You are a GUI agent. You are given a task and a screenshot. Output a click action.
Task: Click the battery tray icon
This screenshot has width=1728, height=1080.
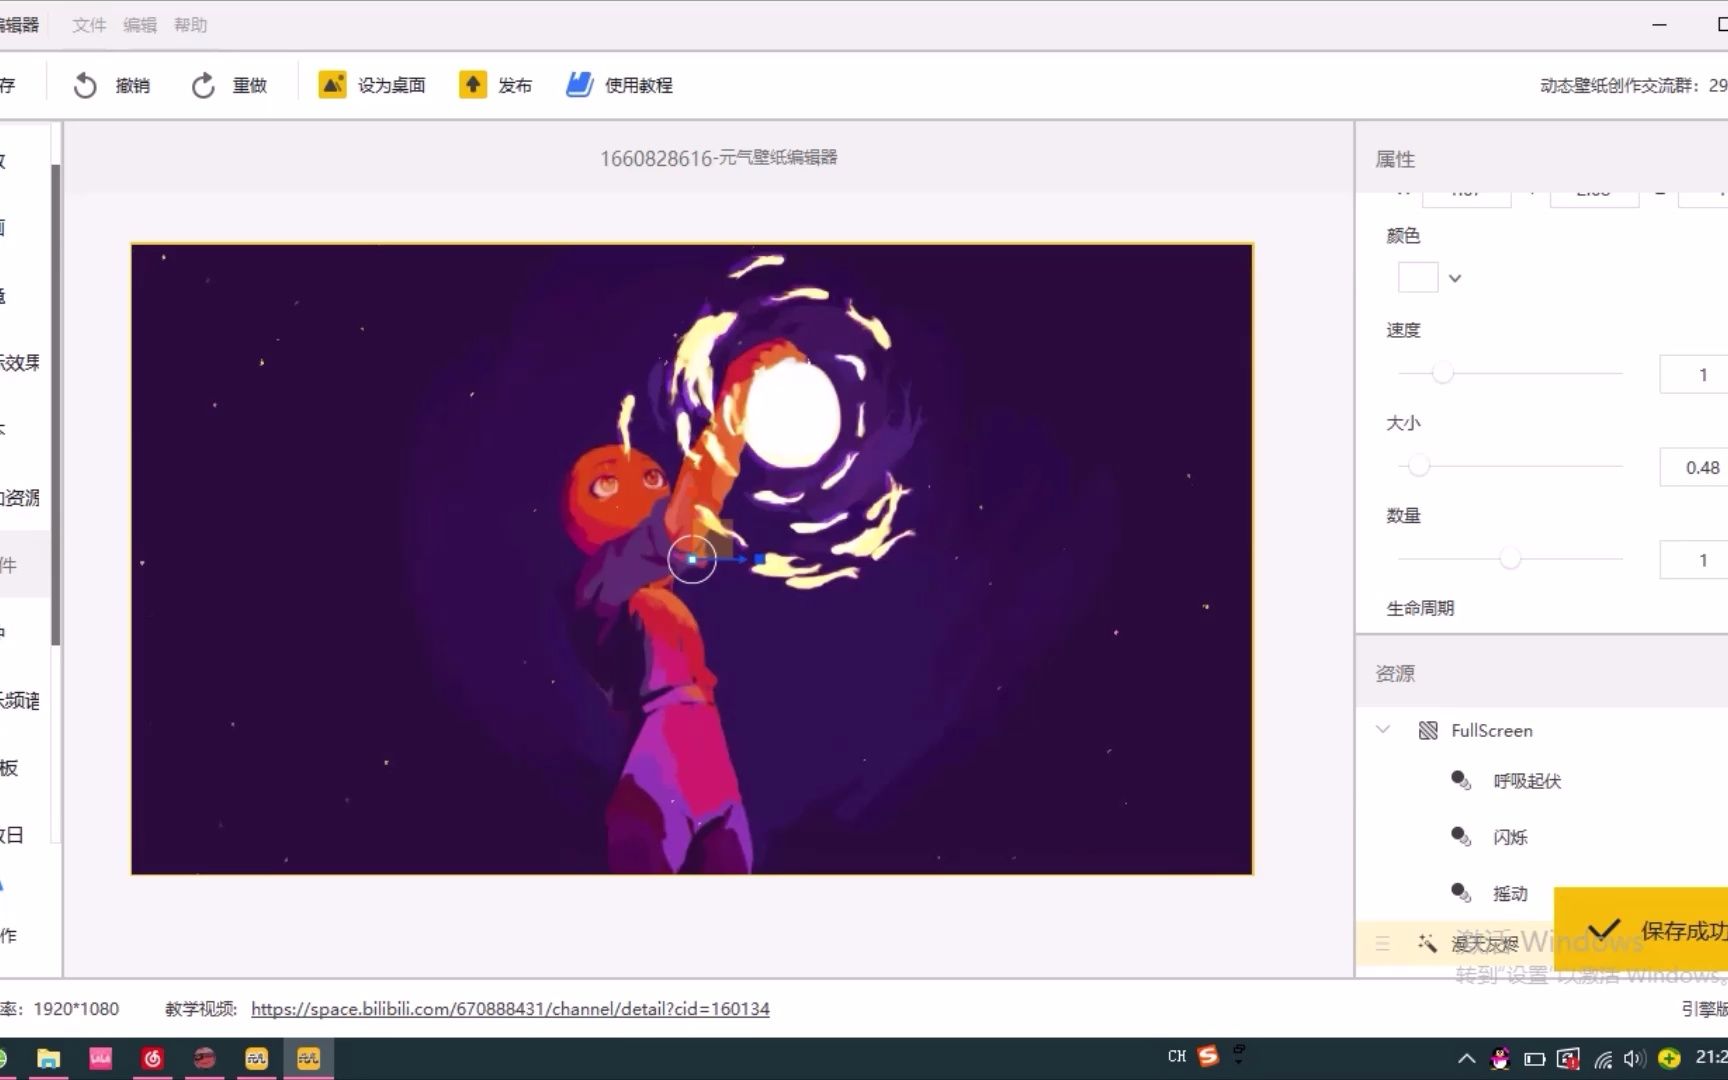pyautogui.click(x=1534, y=1059)
